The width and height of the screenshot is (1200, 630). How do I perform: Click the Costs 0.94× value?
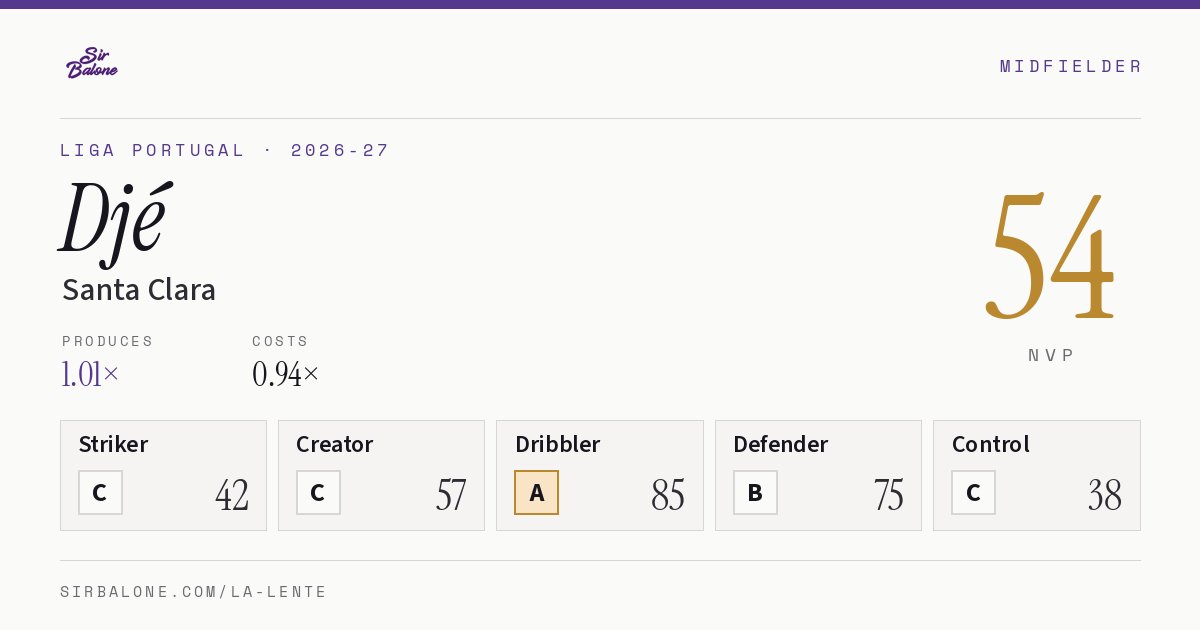click(286, 374)
